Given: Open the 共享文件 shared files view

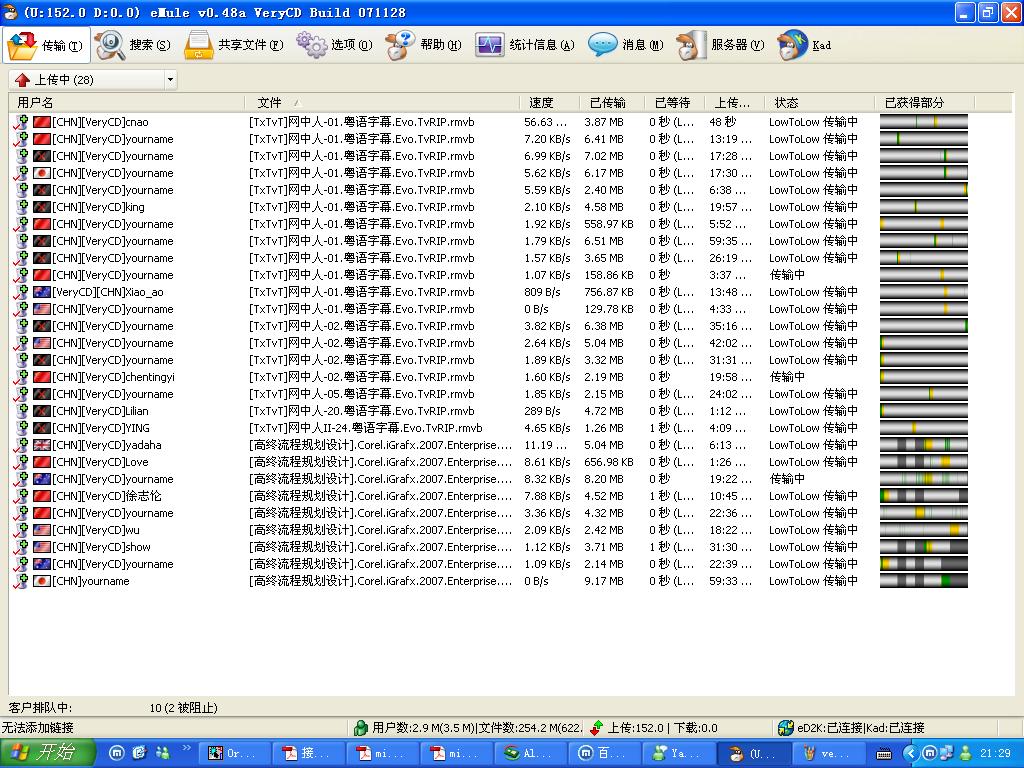Looking at the screenshot, I should [233, 45].
